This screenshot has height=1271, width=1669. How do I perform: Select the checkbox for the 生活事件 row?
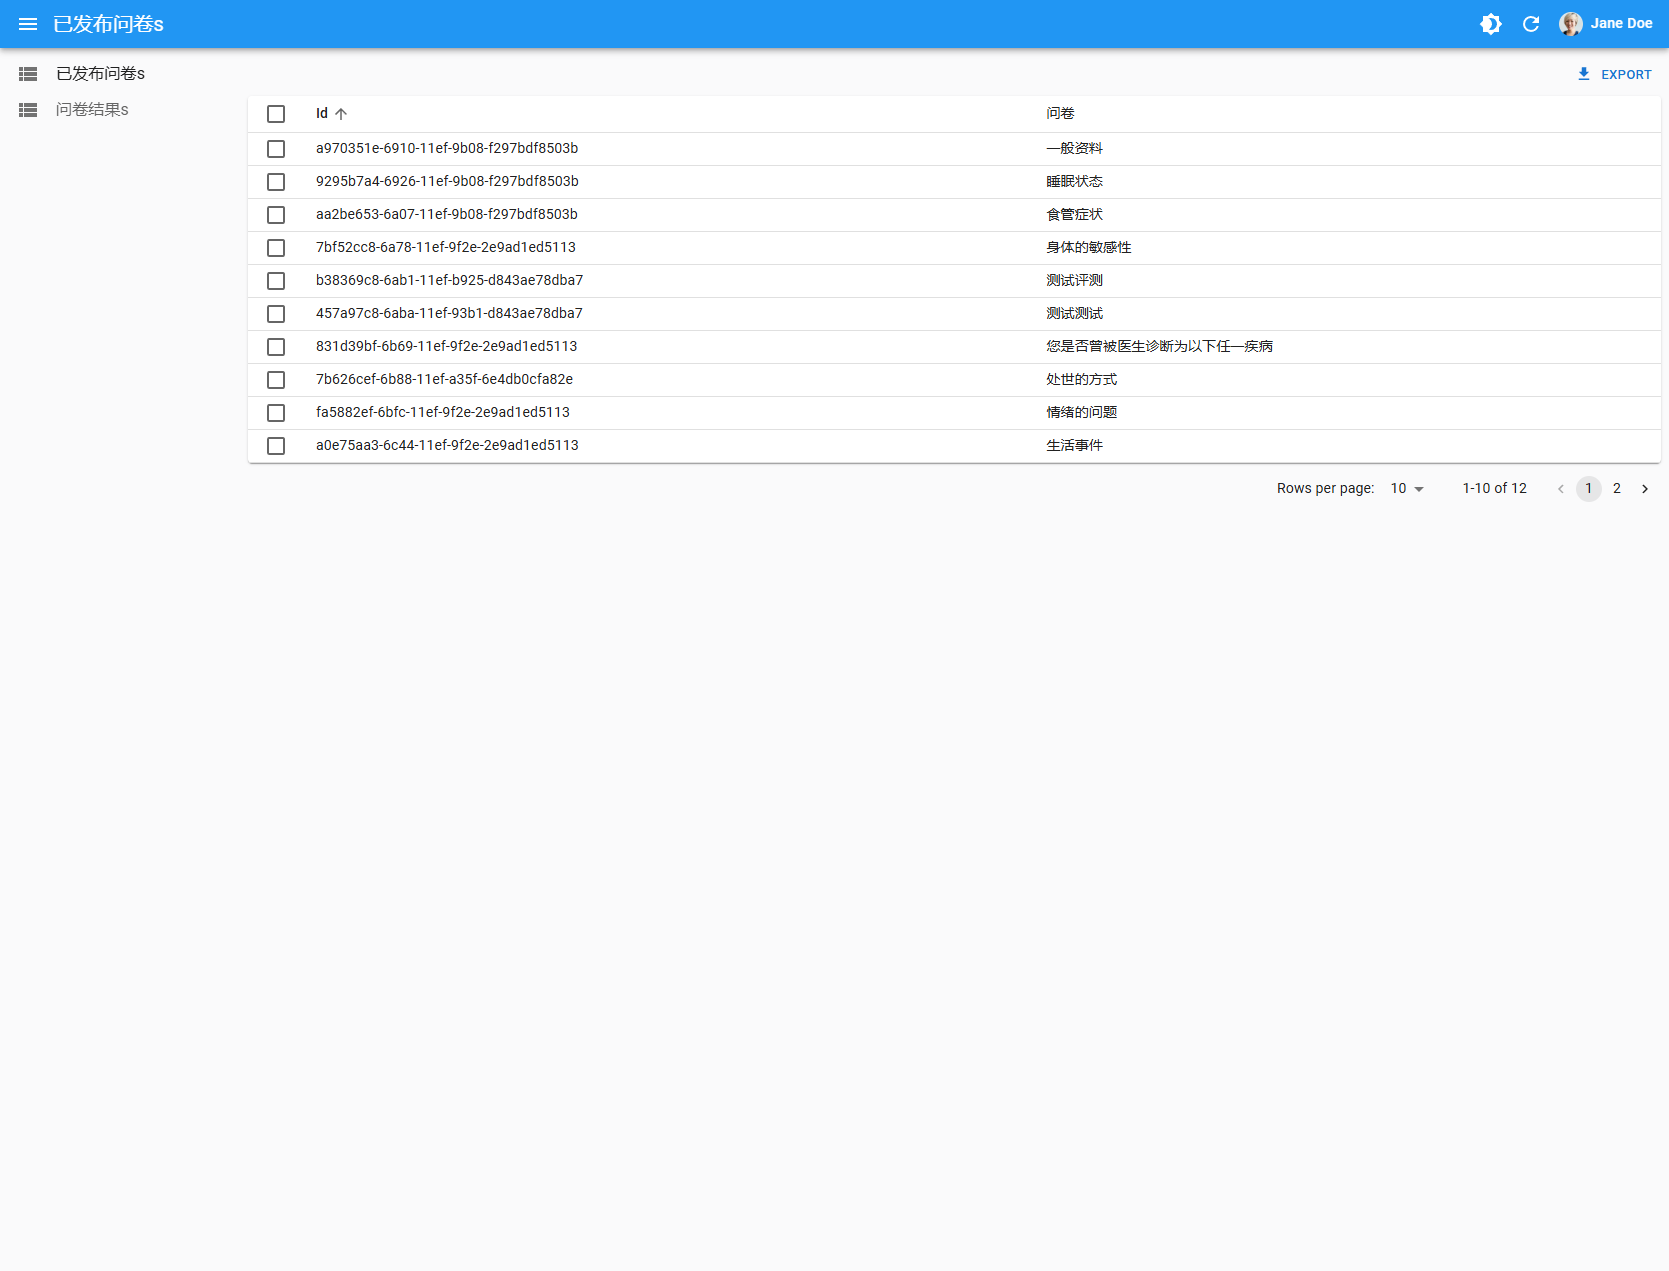click(276, 446)
